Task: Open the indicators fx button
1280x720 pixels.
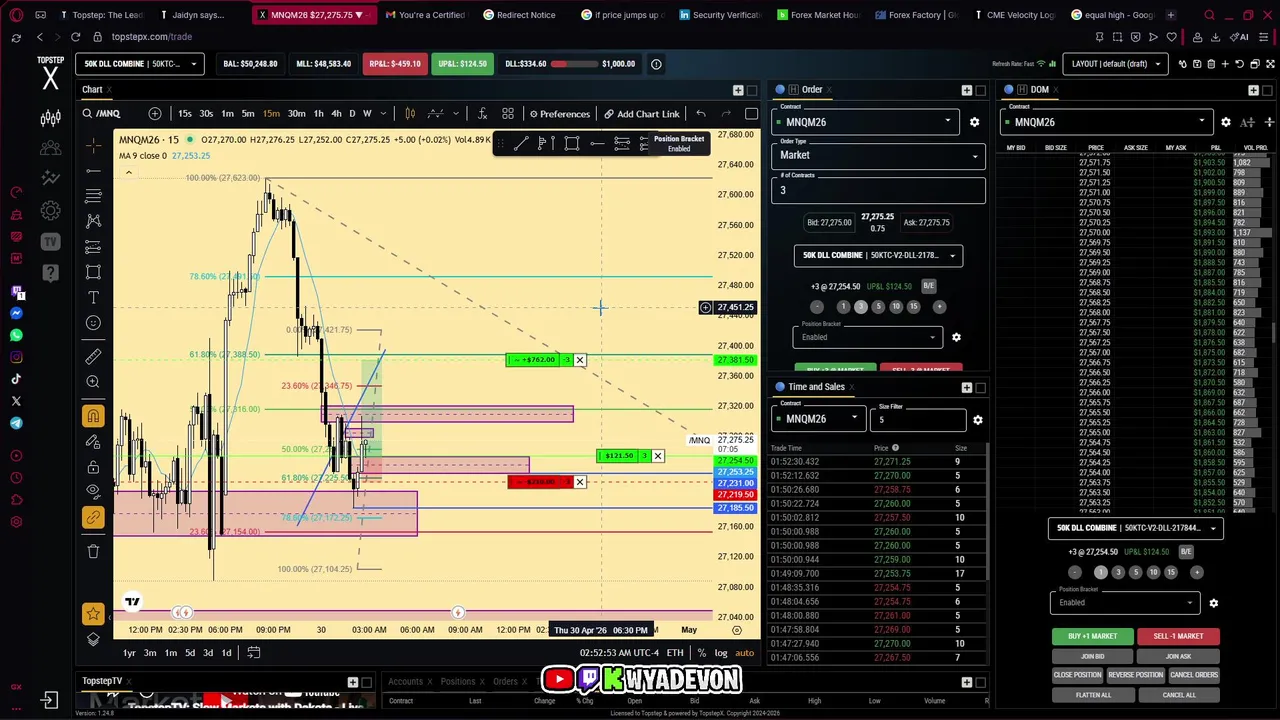Action: (x=482, y=114)
